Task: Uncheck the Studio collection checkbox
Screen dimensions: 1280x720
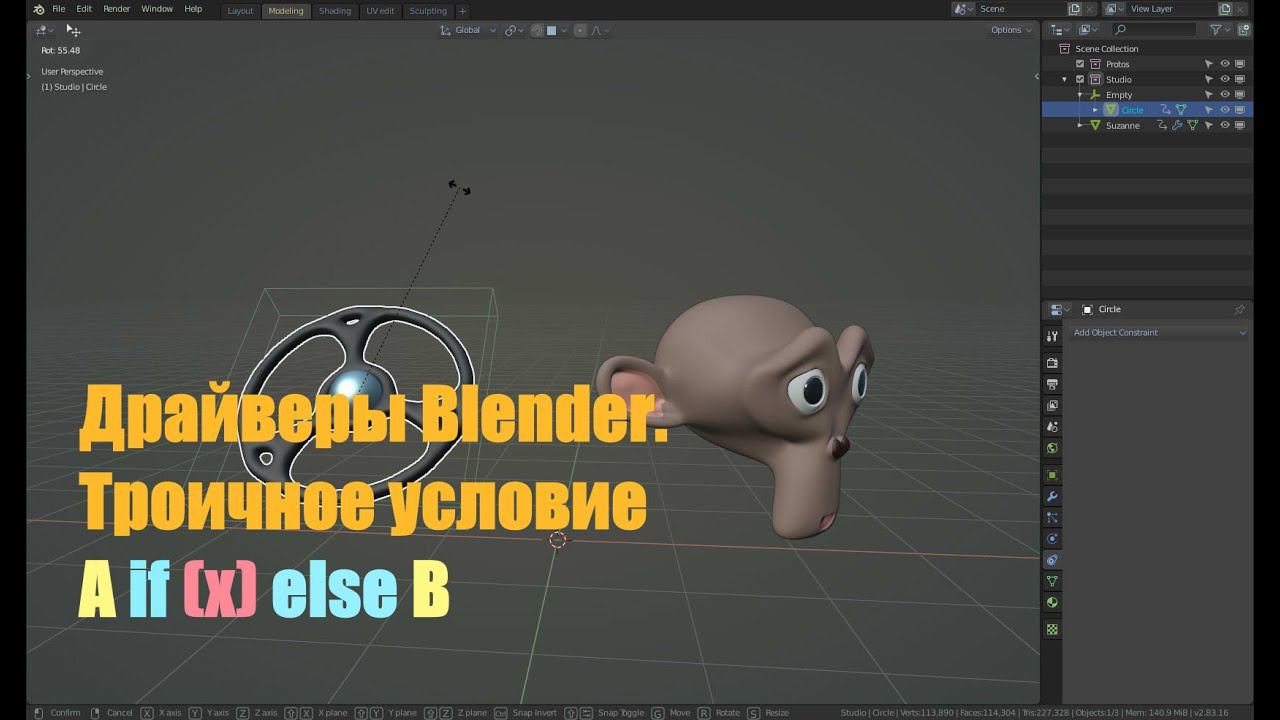Action: click(1080, 79)
